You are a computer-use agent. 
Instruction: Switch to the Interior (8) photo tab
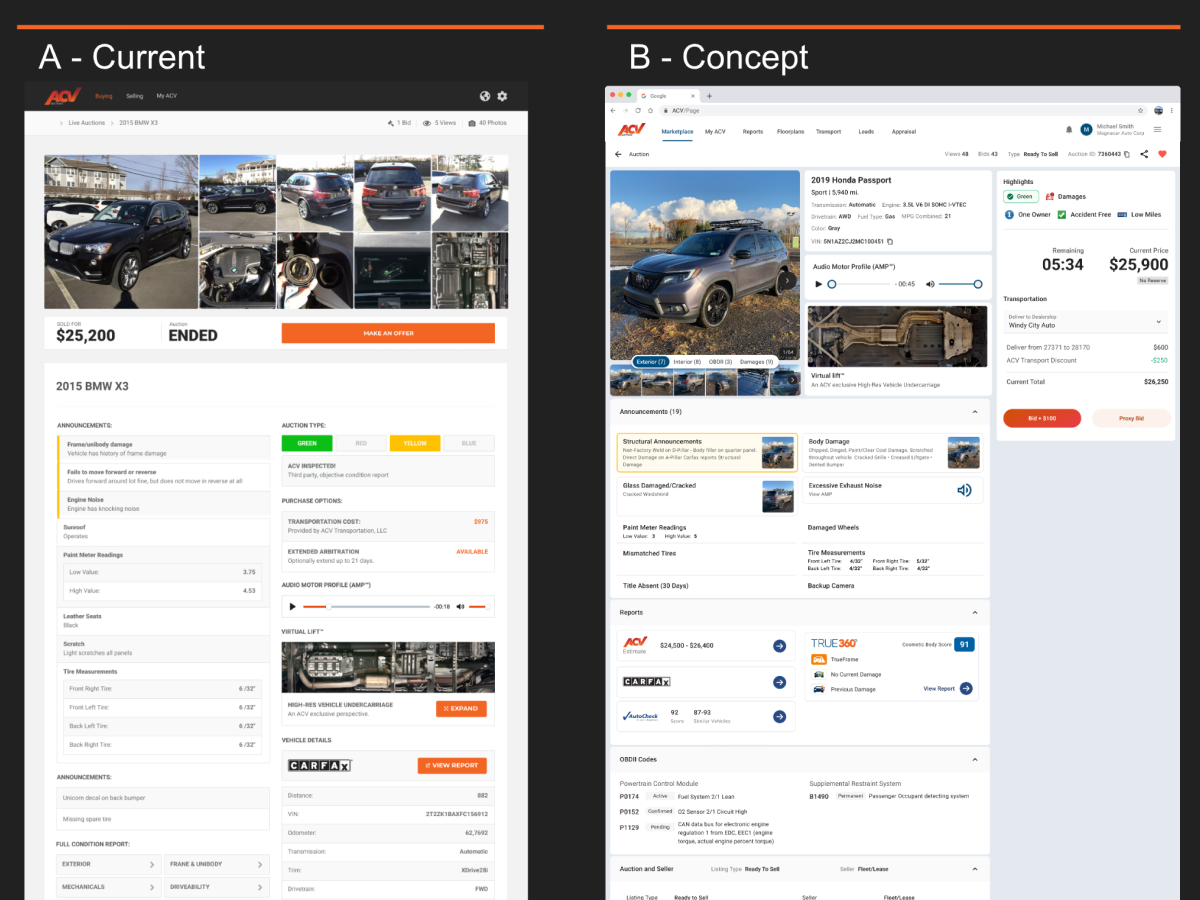pyautogui.click(x=687, y=361)
